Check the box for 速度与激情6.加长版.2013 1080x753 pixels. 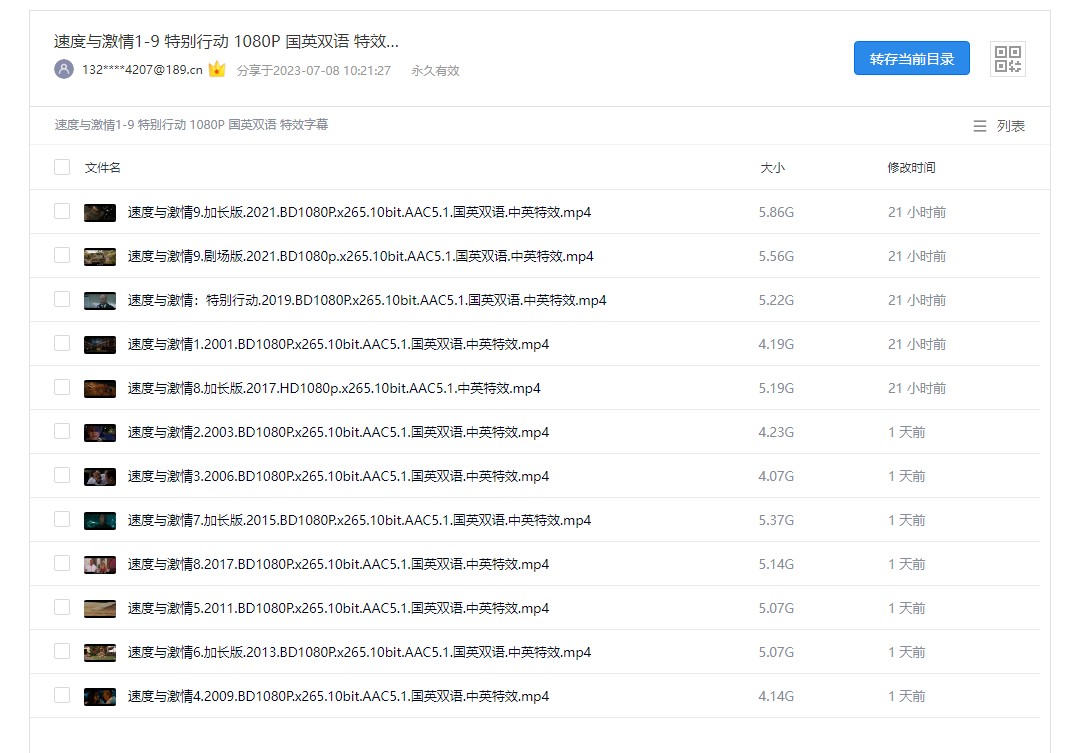pyautogui.click(x=62, y=652)
